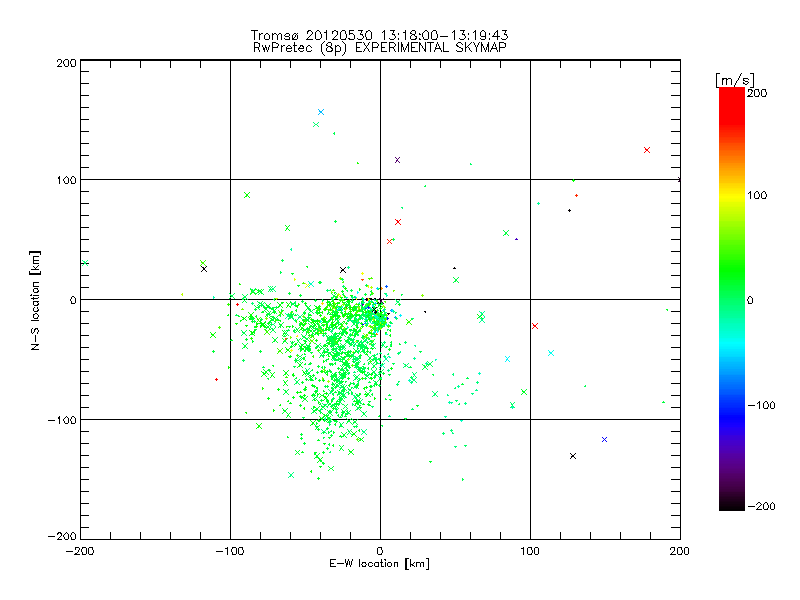800x600 pixels.
Task: Click the y-axis tick label '100'
Action: 66,180
